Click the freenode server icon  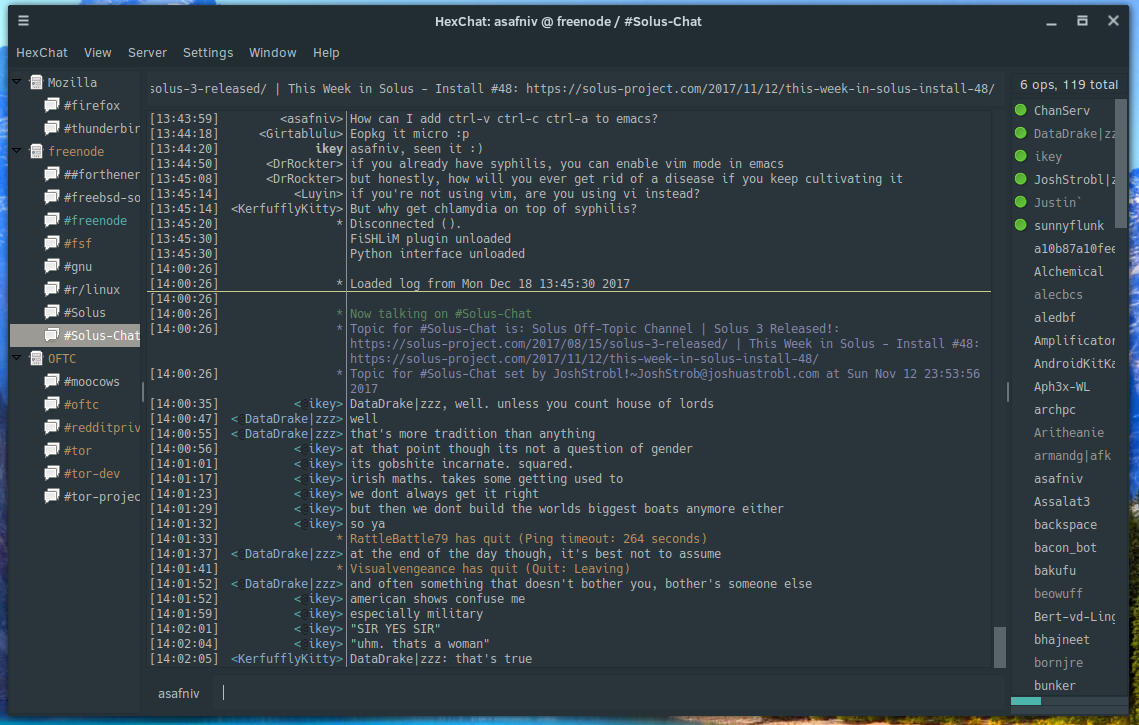(x=36, y=151)
